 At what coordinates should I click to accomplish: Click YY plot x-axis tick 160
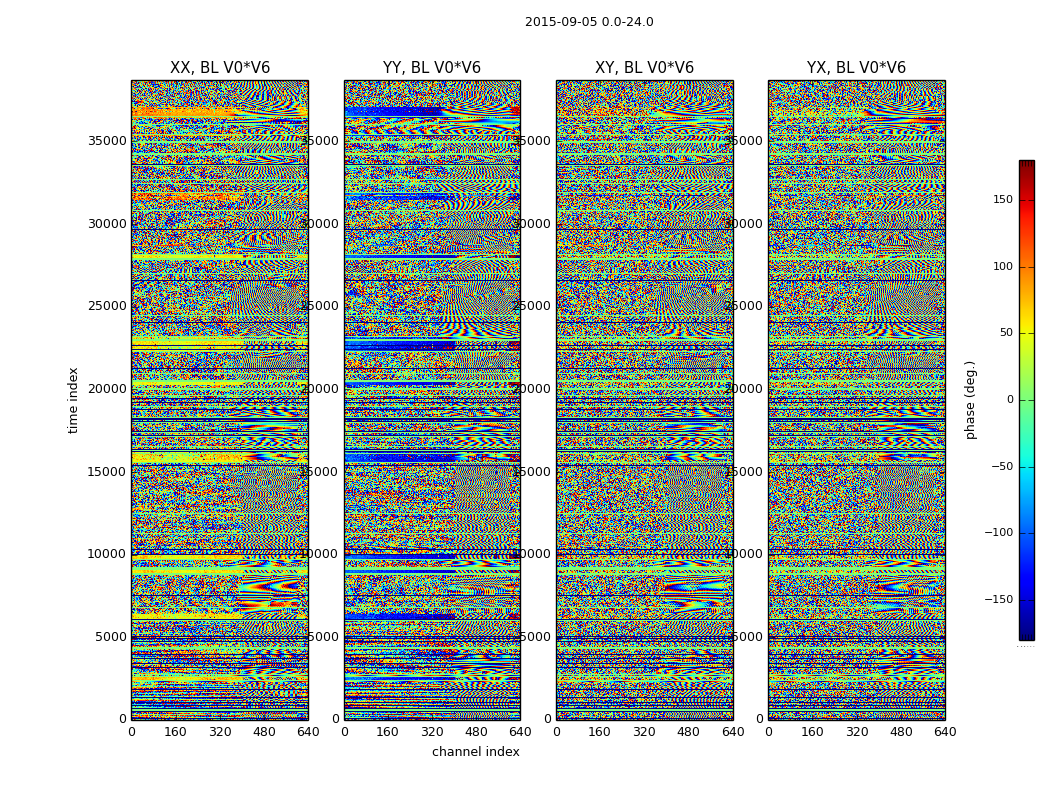388,732
